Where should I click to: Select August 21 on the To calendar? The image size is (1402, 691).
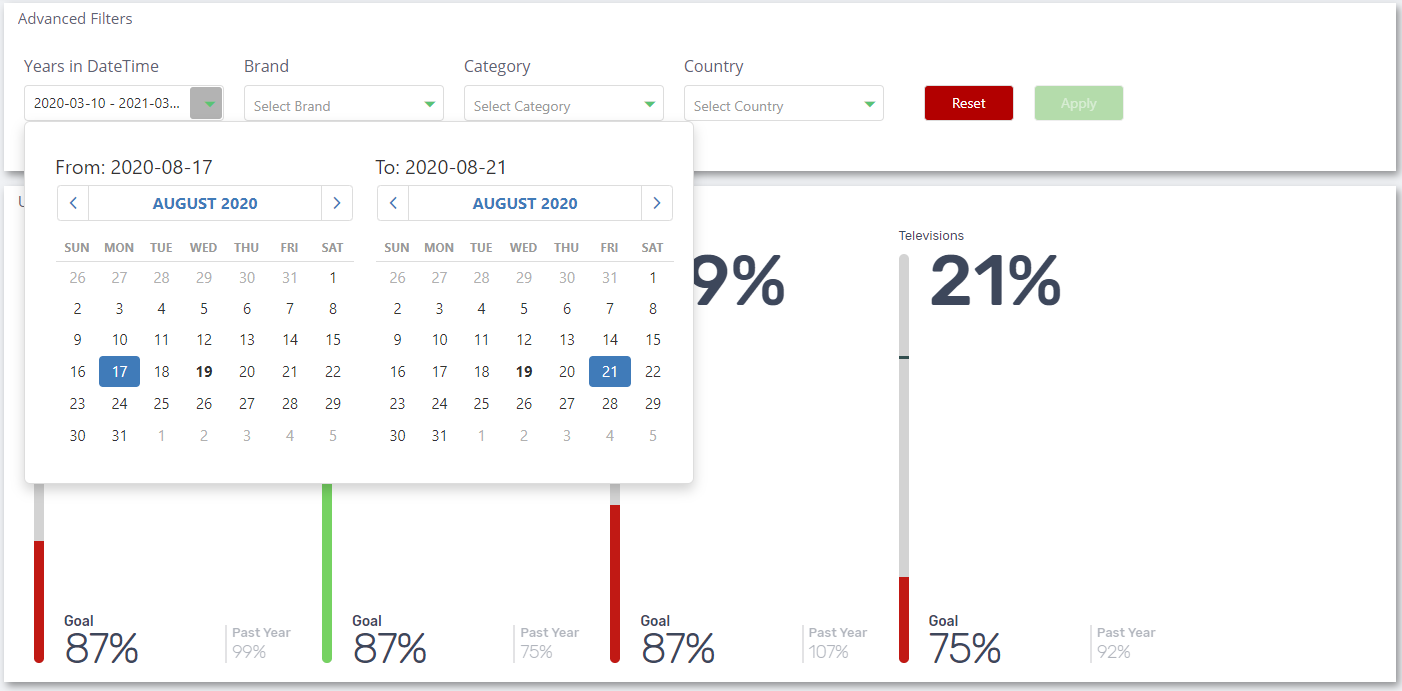pyautogui.click(x=610, y=371)
